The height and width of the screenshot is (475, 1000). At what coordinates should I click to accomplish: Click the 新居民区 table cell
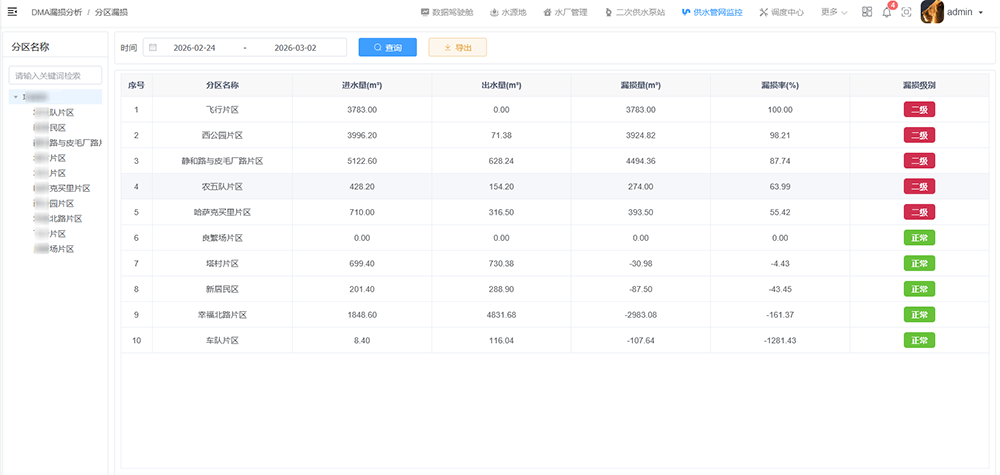(x=222, y=289)
